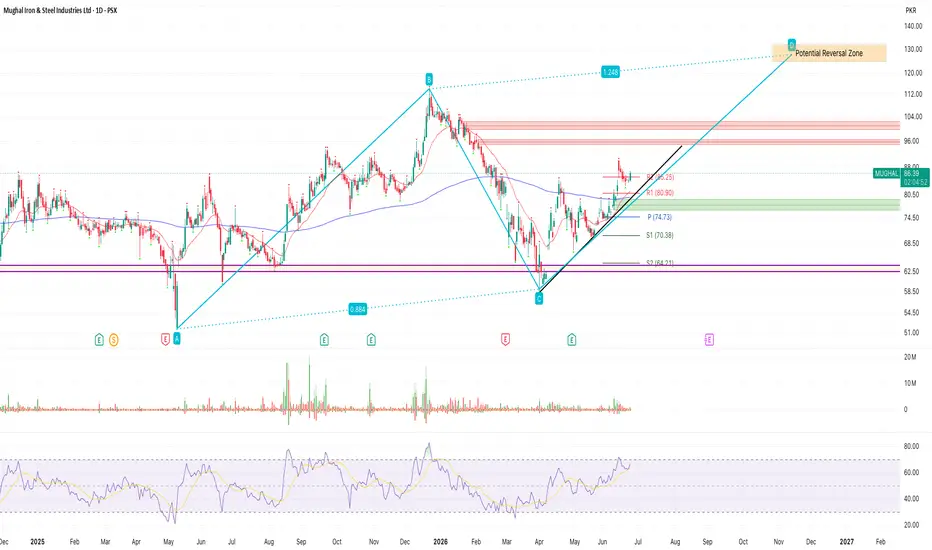This screenshot has width=932, height=550.
Task: Select the pattern point B label
Action: coord(429,79)
